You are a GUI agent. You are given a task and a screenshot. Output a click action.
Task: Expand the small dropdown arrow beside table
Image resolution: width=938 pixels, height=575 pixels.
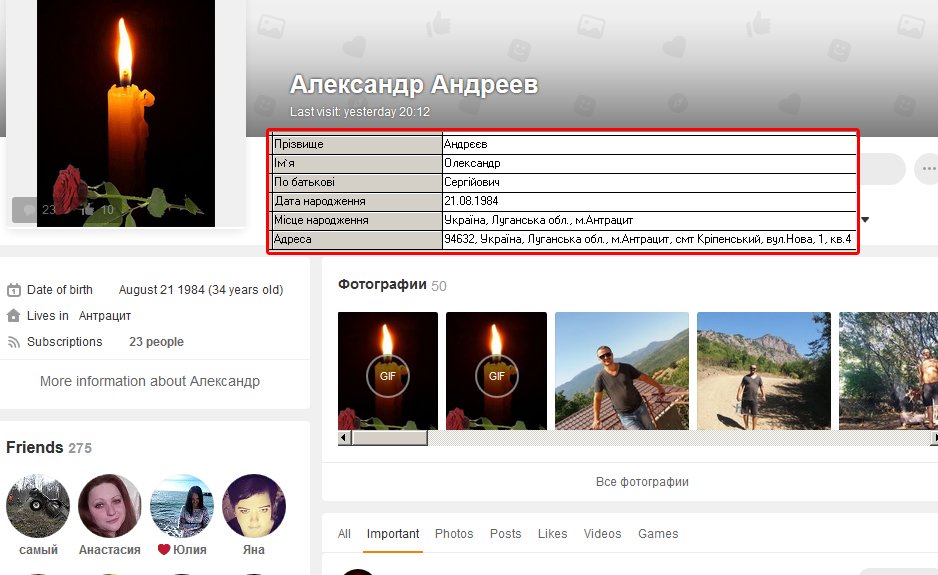865,220
